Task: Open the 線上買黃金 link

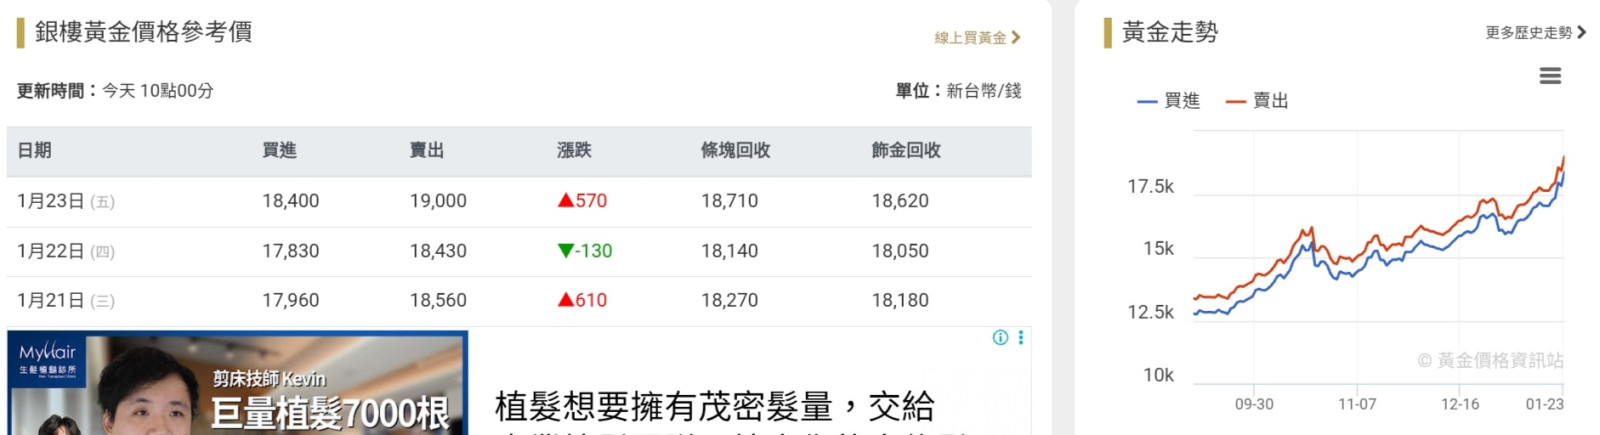Action: [970, 38]
